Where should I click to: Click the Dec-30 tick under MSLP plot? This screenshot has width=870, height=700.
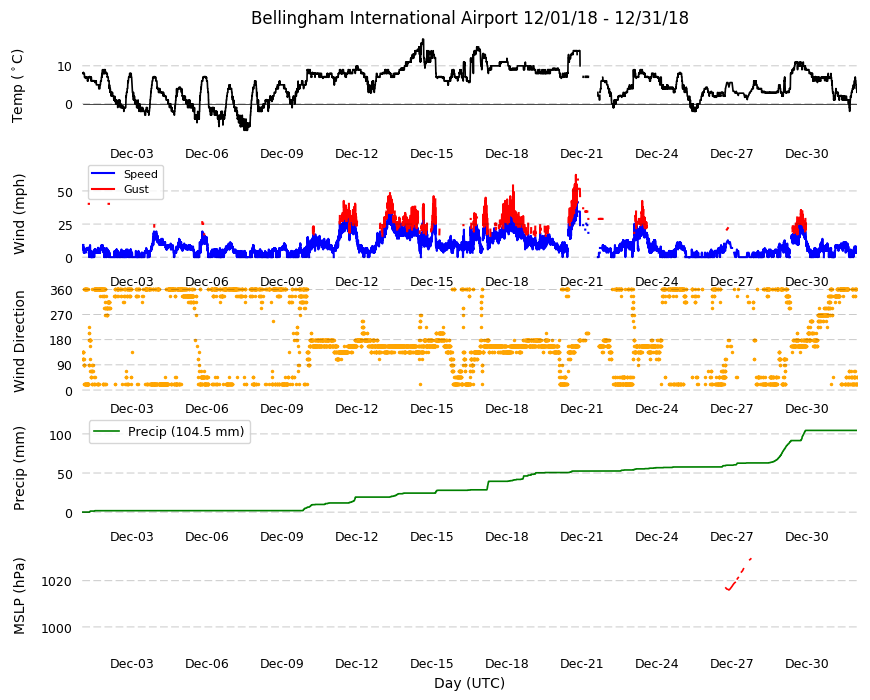(x=806, y=663)
